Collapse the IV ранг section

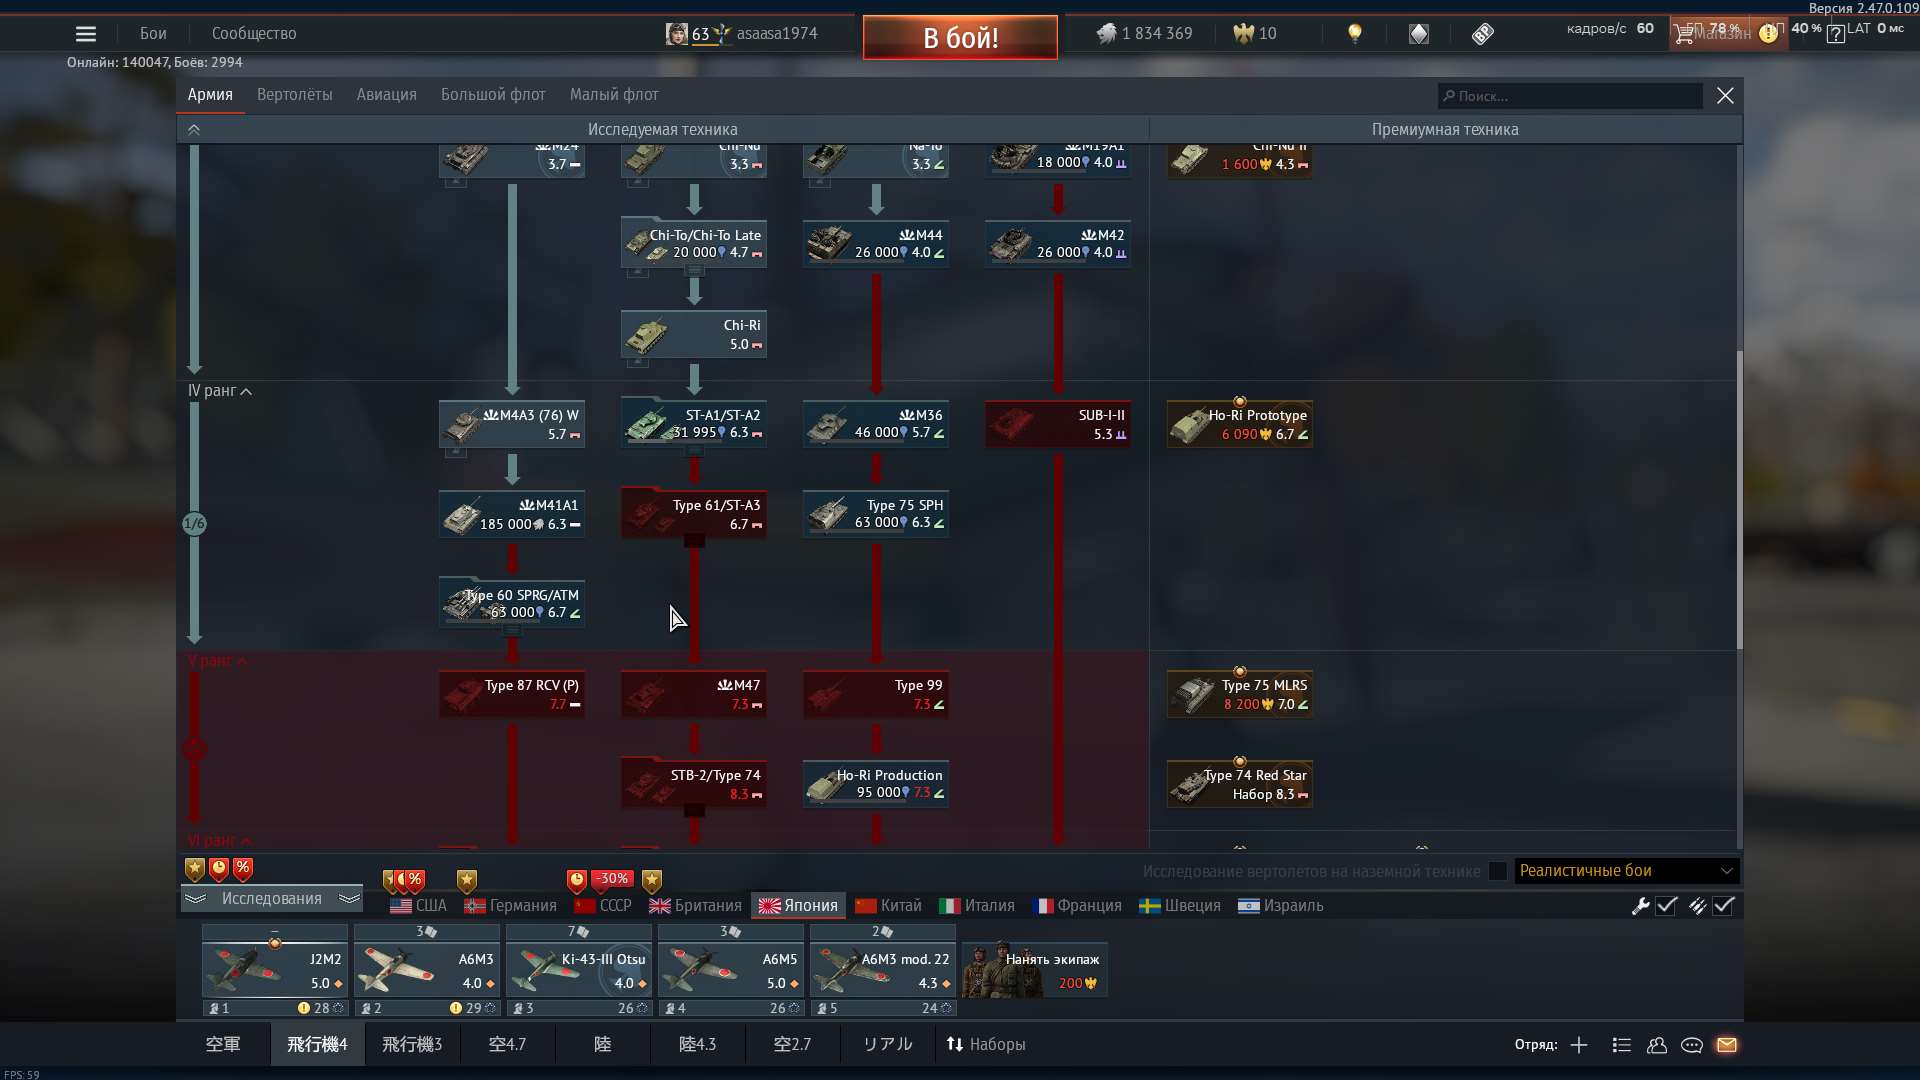[x=220, y=391]
